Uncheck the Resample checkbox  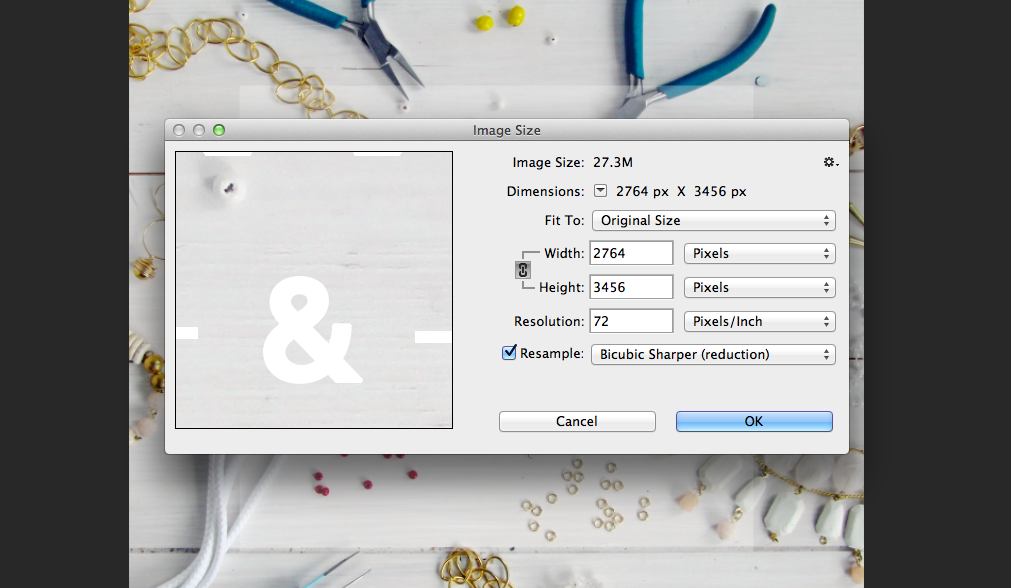509,353
